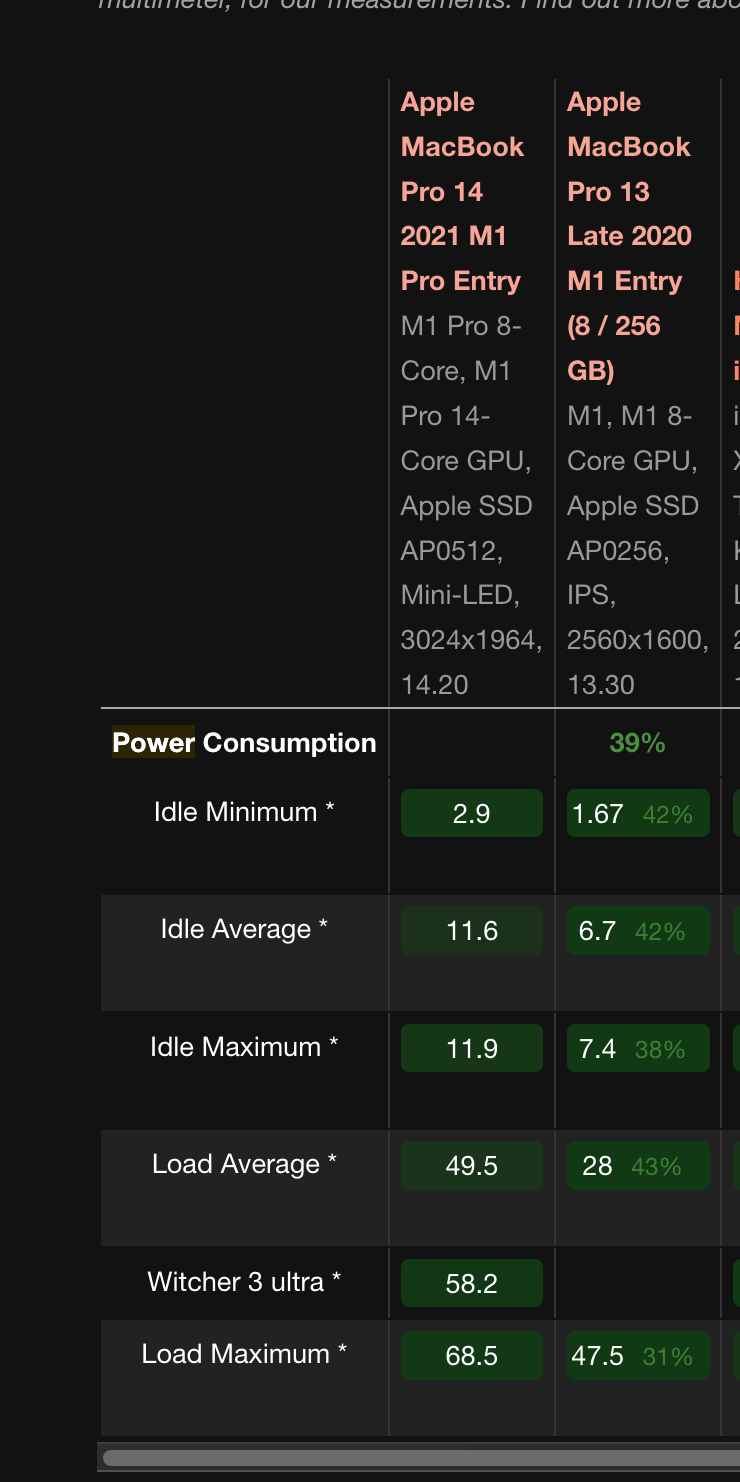Click the Idle Minimum row label
The height and width of the screenshot is (1482, 740).
pos(244,812)
